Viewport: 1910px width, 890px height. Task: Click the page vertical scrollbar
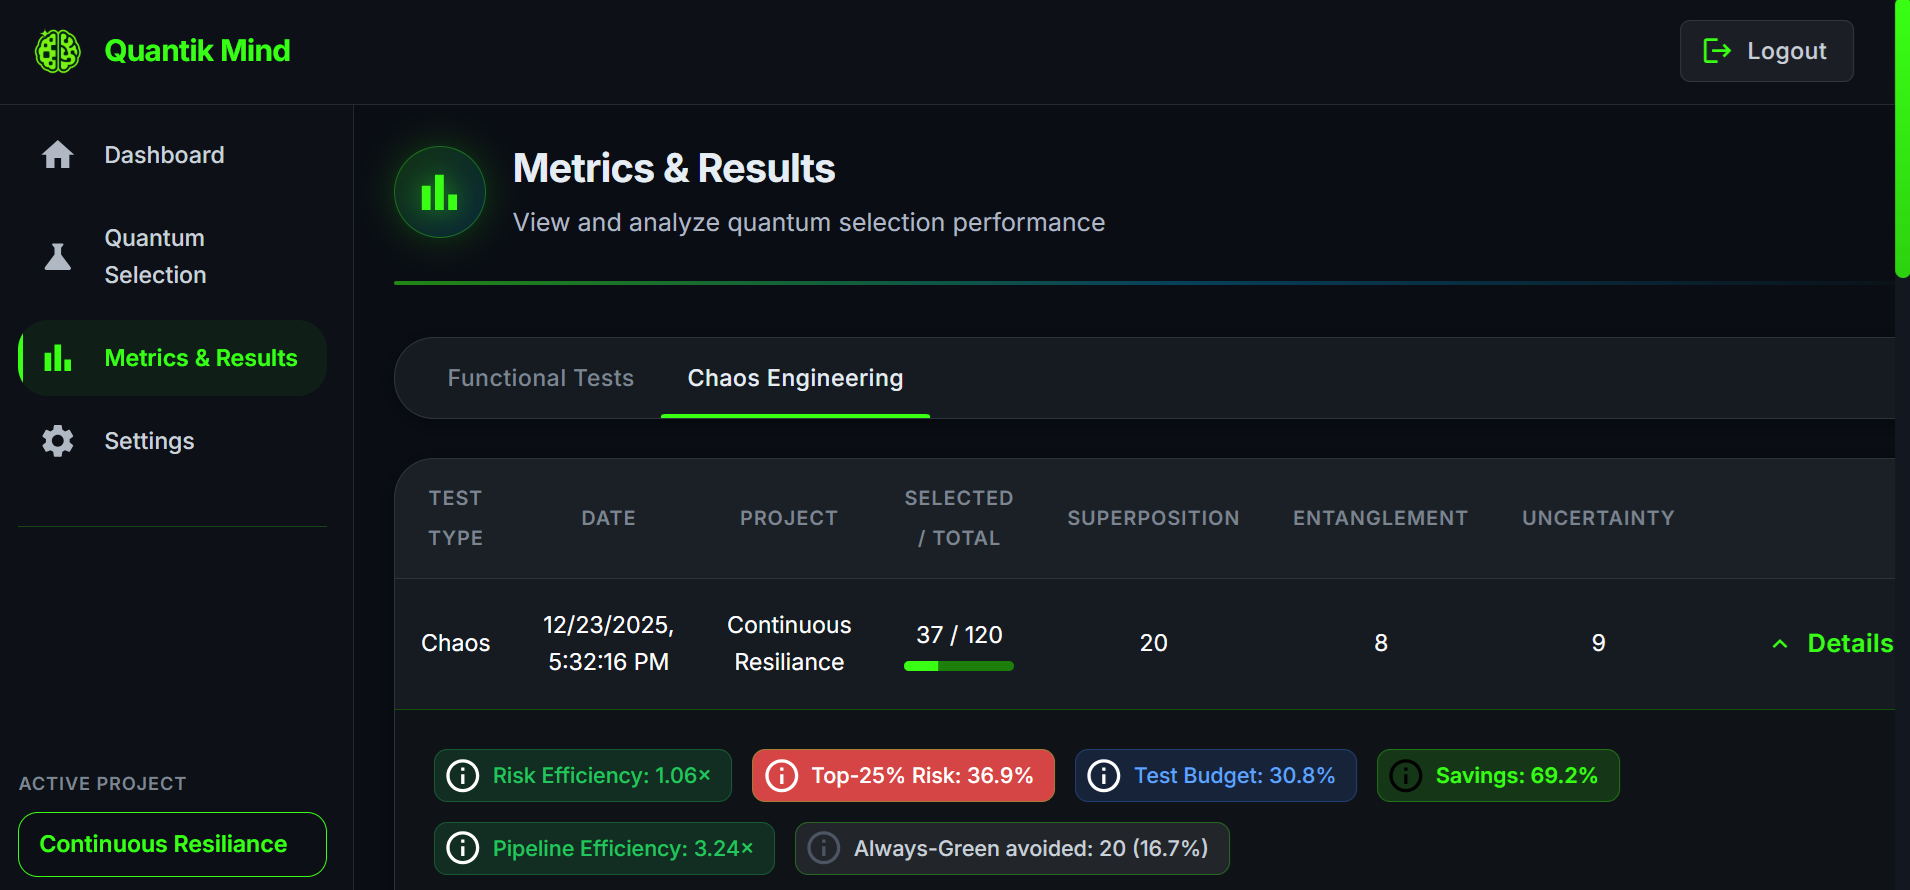click(x=1901, y=140)
